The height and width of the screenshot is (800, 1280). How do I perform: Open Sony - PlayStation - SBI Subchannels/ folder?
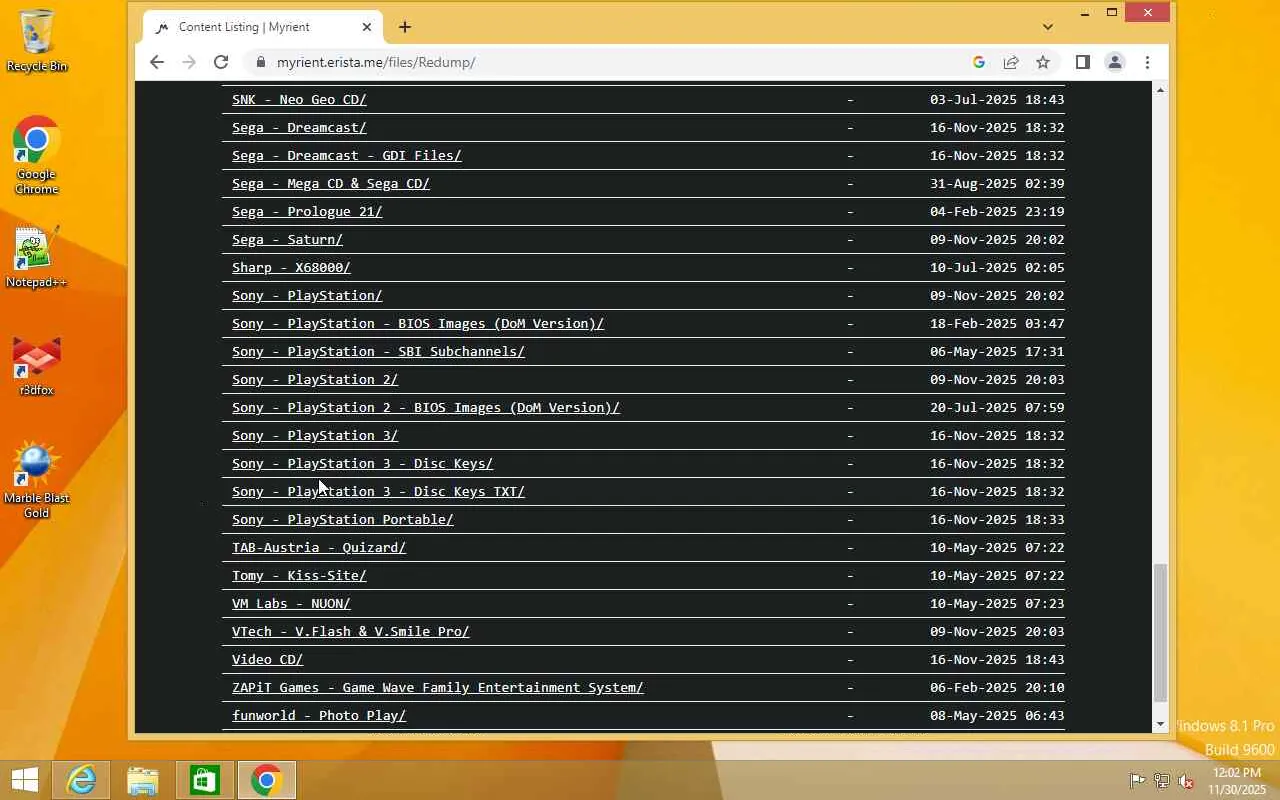(378, 352)
